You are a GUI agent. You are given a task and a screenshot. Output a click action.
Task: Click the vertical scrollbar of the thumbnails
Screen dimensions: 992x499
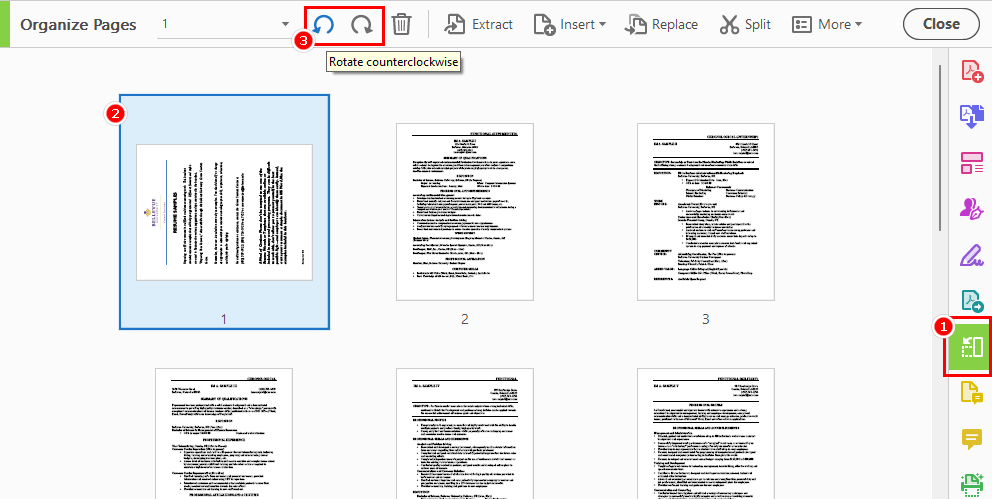tap(940, 147)
